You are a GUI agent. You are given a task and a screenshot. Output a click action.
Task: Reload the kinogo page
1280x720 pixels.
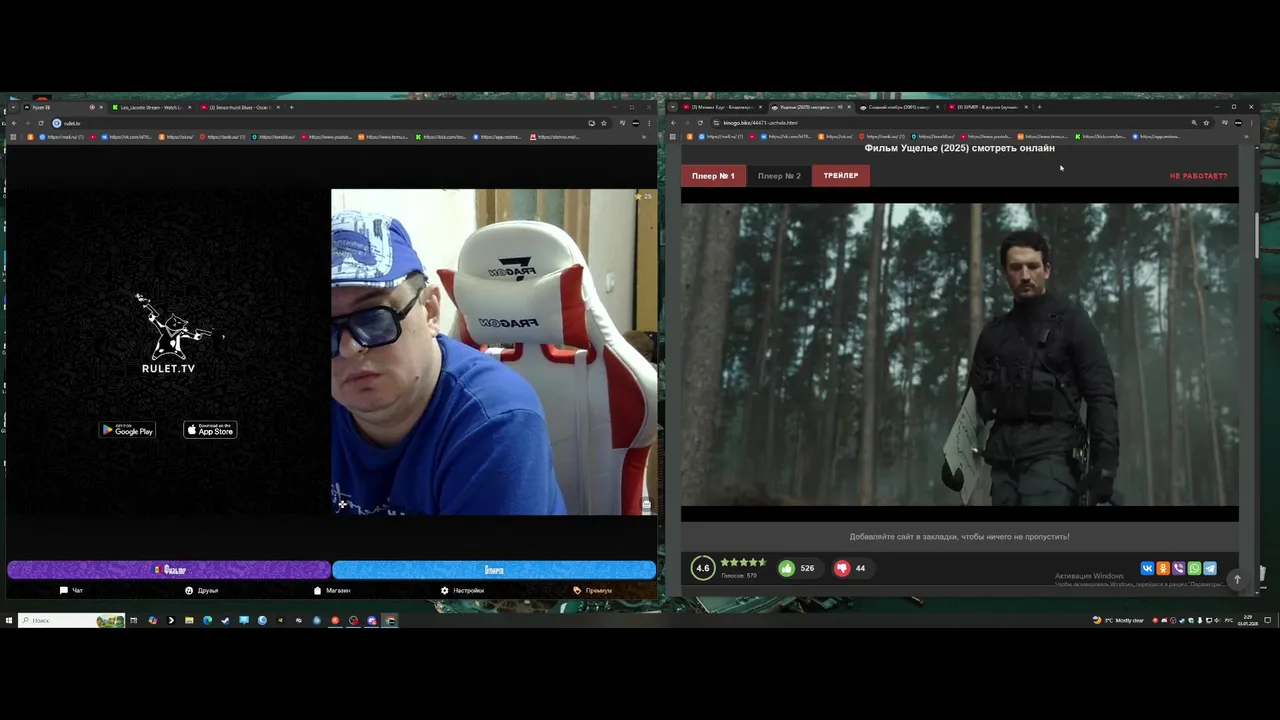pos(700,122)
